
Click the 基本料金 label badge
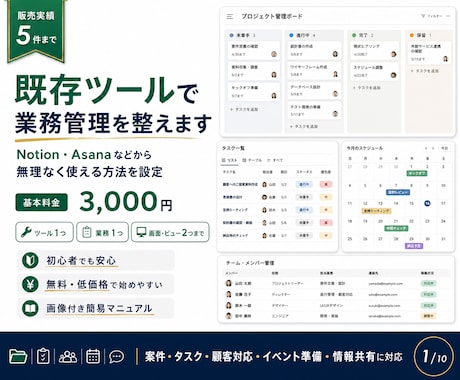[x=41, y=202]
